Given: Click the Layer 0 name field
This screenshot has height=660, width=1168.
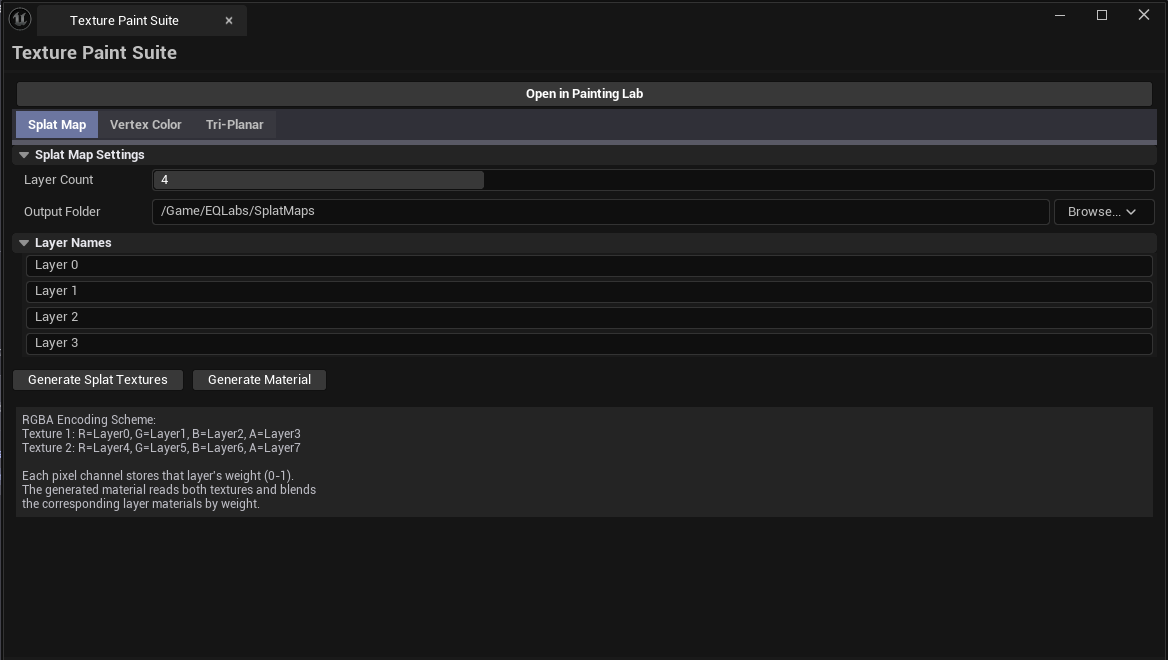Looking at the screenshot, I should click(x=589, y=265).
